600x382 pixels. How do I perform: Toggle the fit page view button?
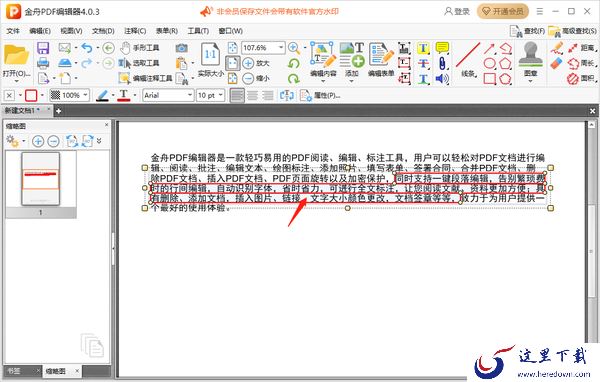[x=233, y=63]
